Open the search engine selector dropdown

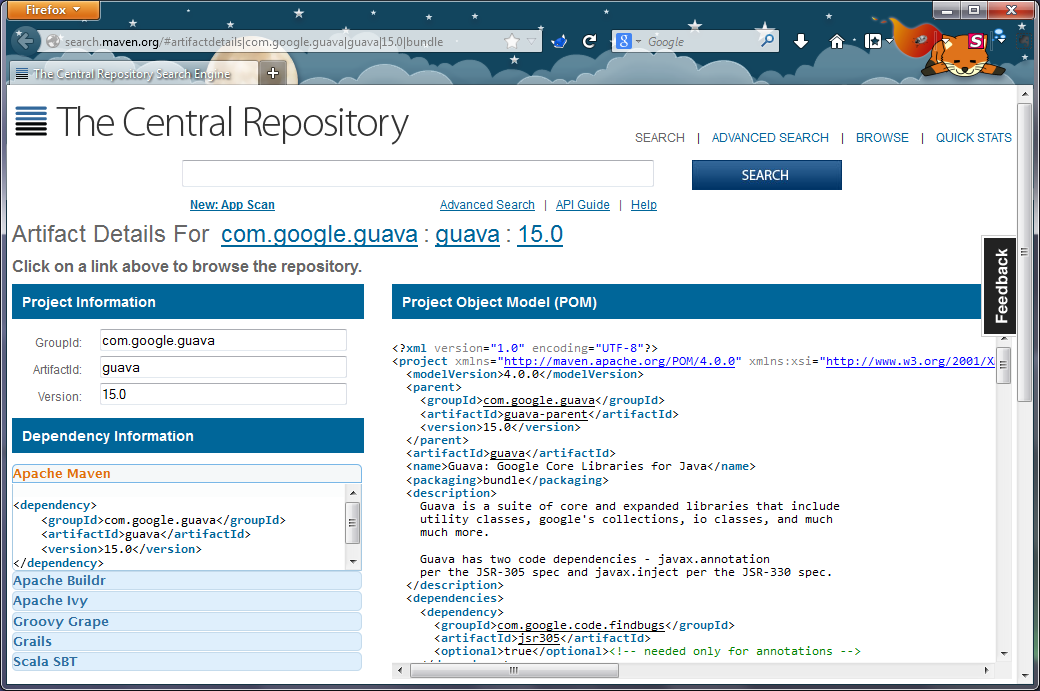coord(629,41)
